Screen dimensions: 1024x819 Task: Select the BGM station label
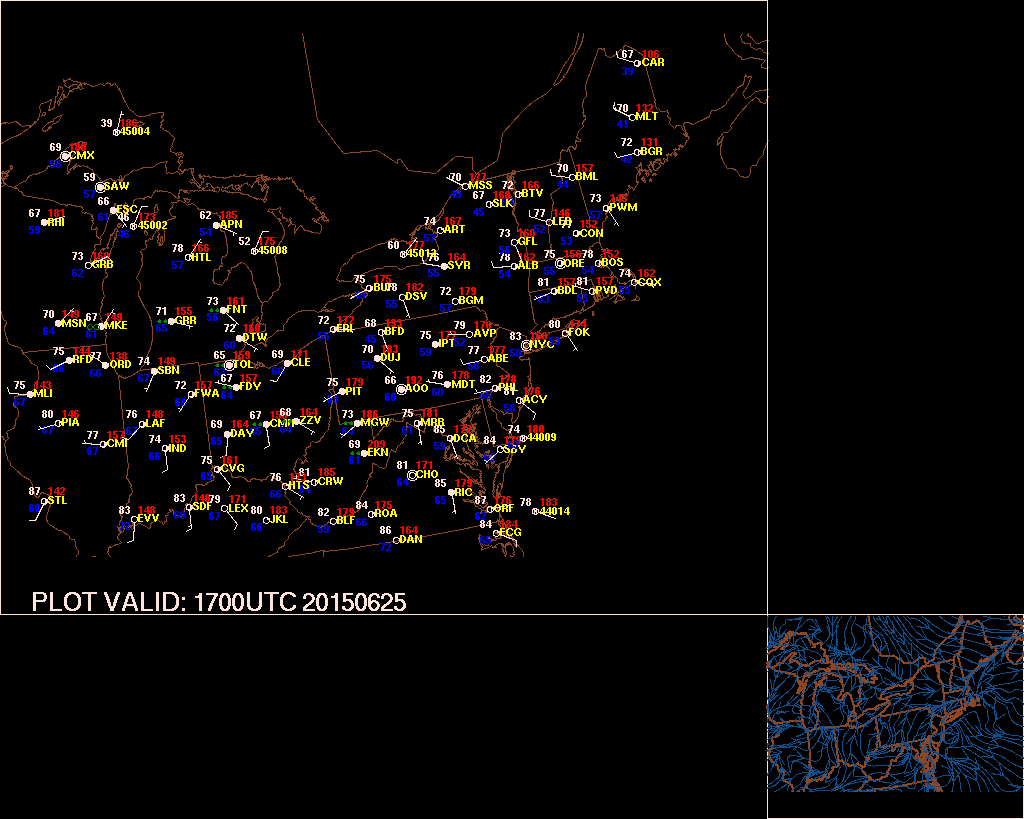[x=470, y=300]
